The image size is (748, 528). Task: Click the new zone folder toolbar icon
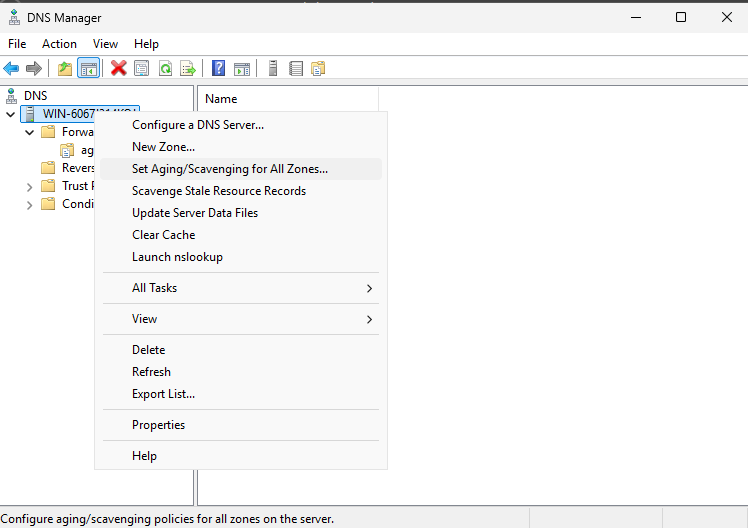(318, 69)
